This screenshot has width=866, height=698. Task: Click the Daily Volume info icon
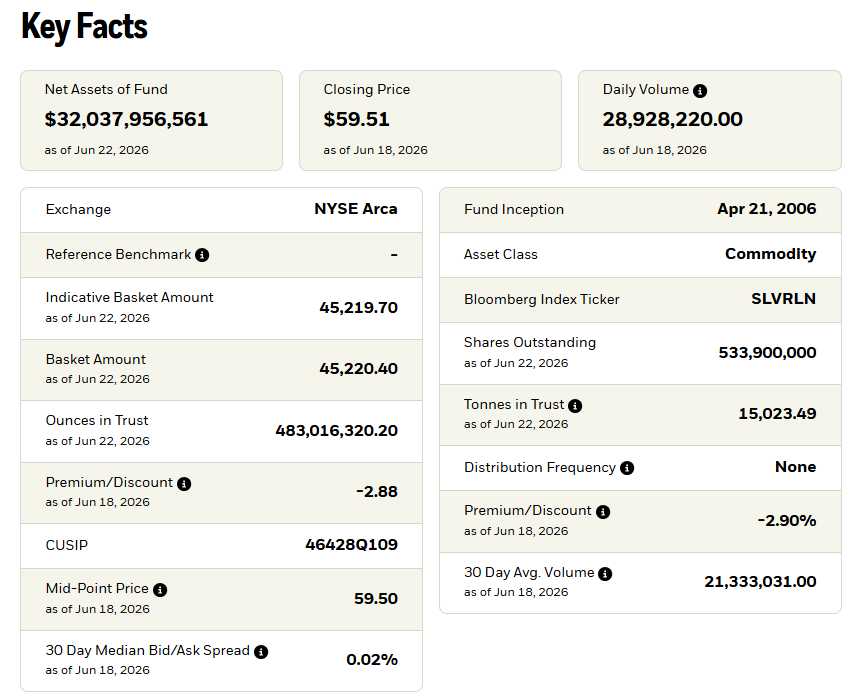point(700,91)
